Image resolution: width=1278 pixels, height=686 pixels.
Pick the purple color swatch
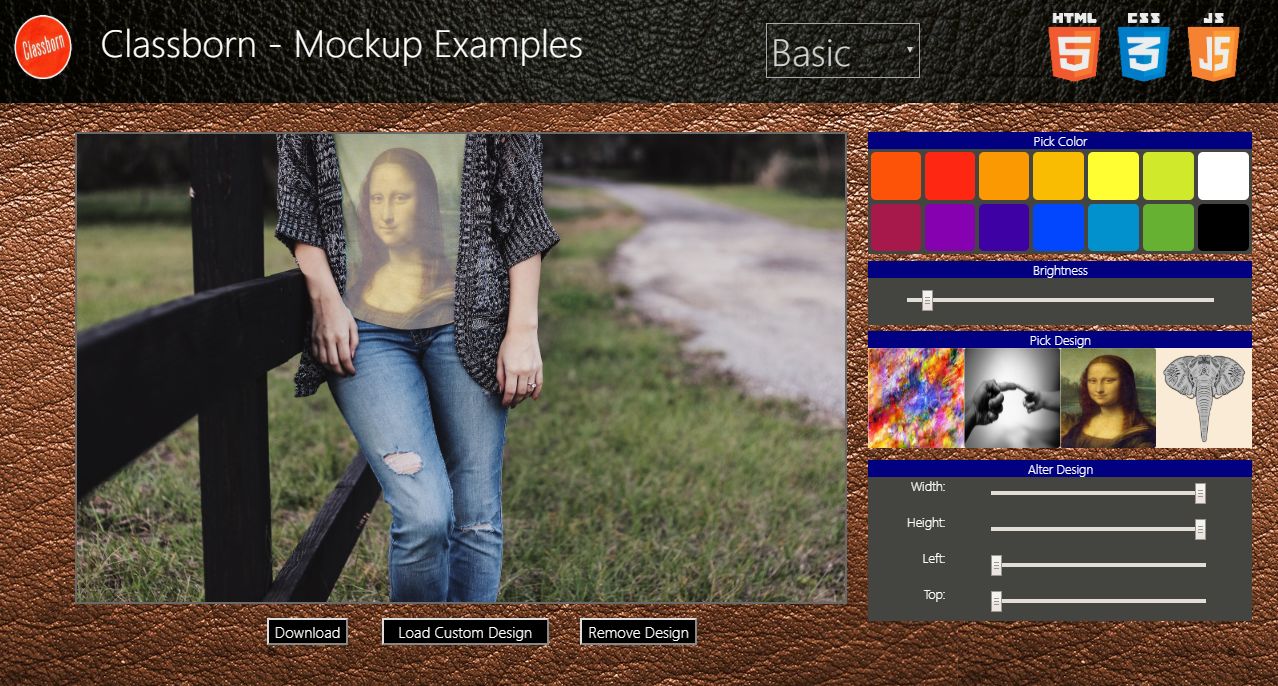950,227
